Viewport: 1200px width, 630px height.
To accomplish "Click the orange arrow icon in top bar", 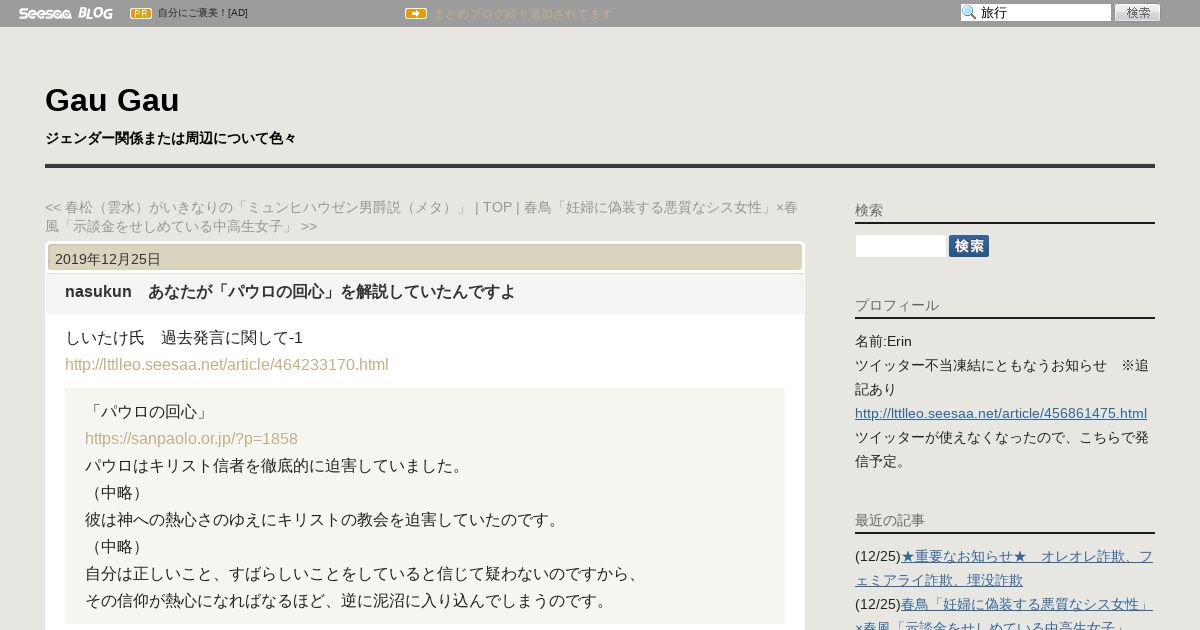I will 416,13.
